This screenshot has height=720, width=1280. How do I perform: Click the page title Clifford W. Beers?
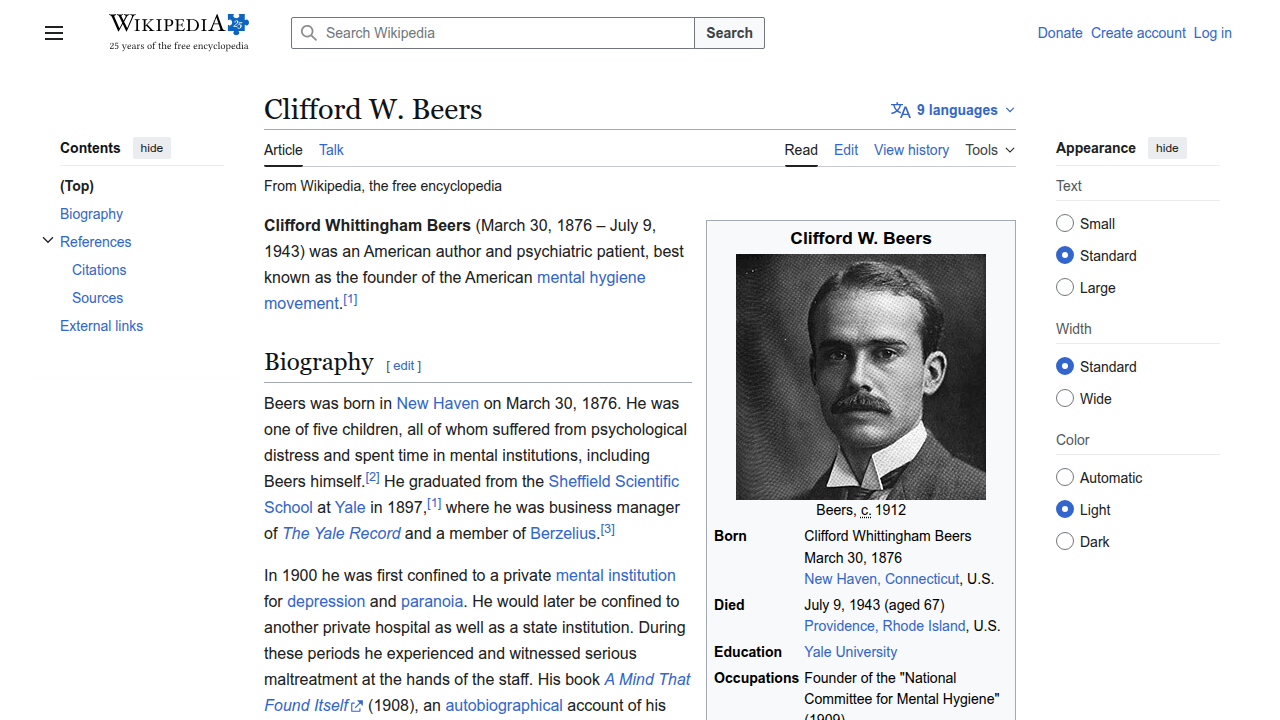[x=373, y=109]
